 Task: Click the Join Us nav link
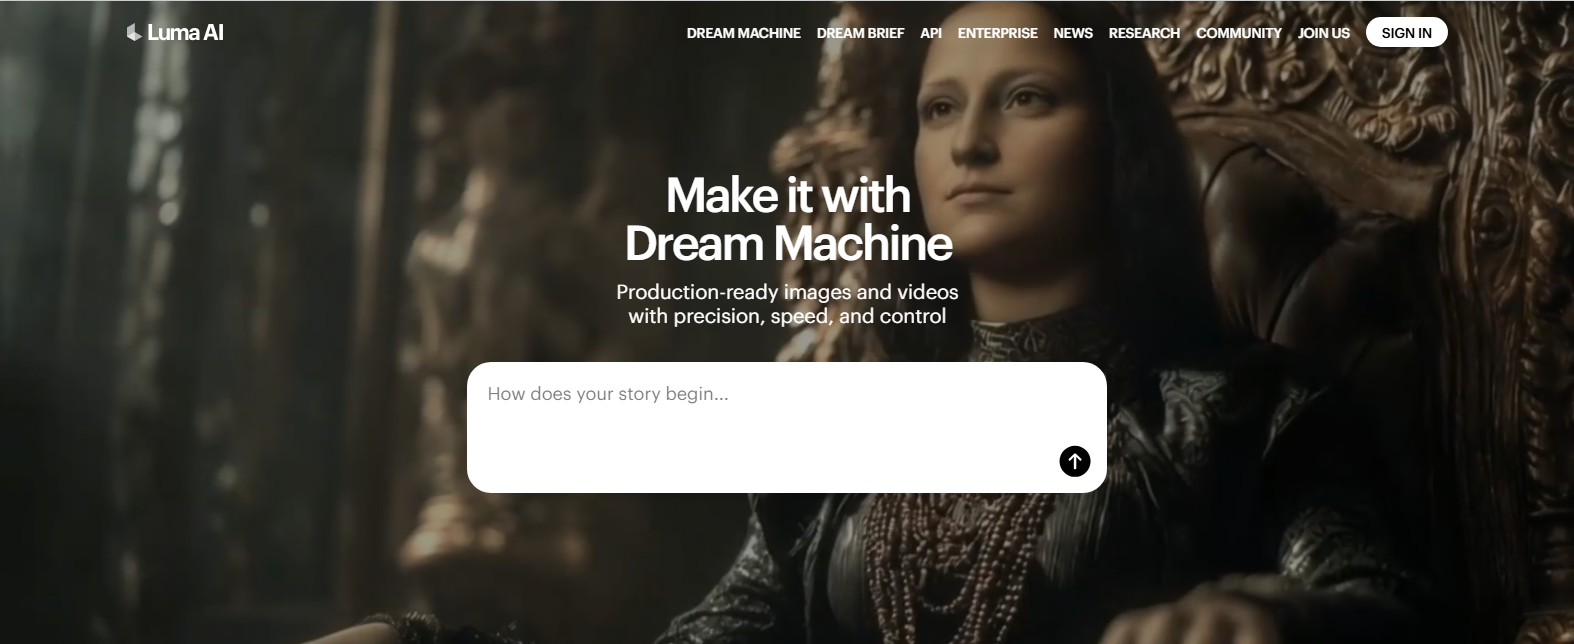coord(1323,33)
